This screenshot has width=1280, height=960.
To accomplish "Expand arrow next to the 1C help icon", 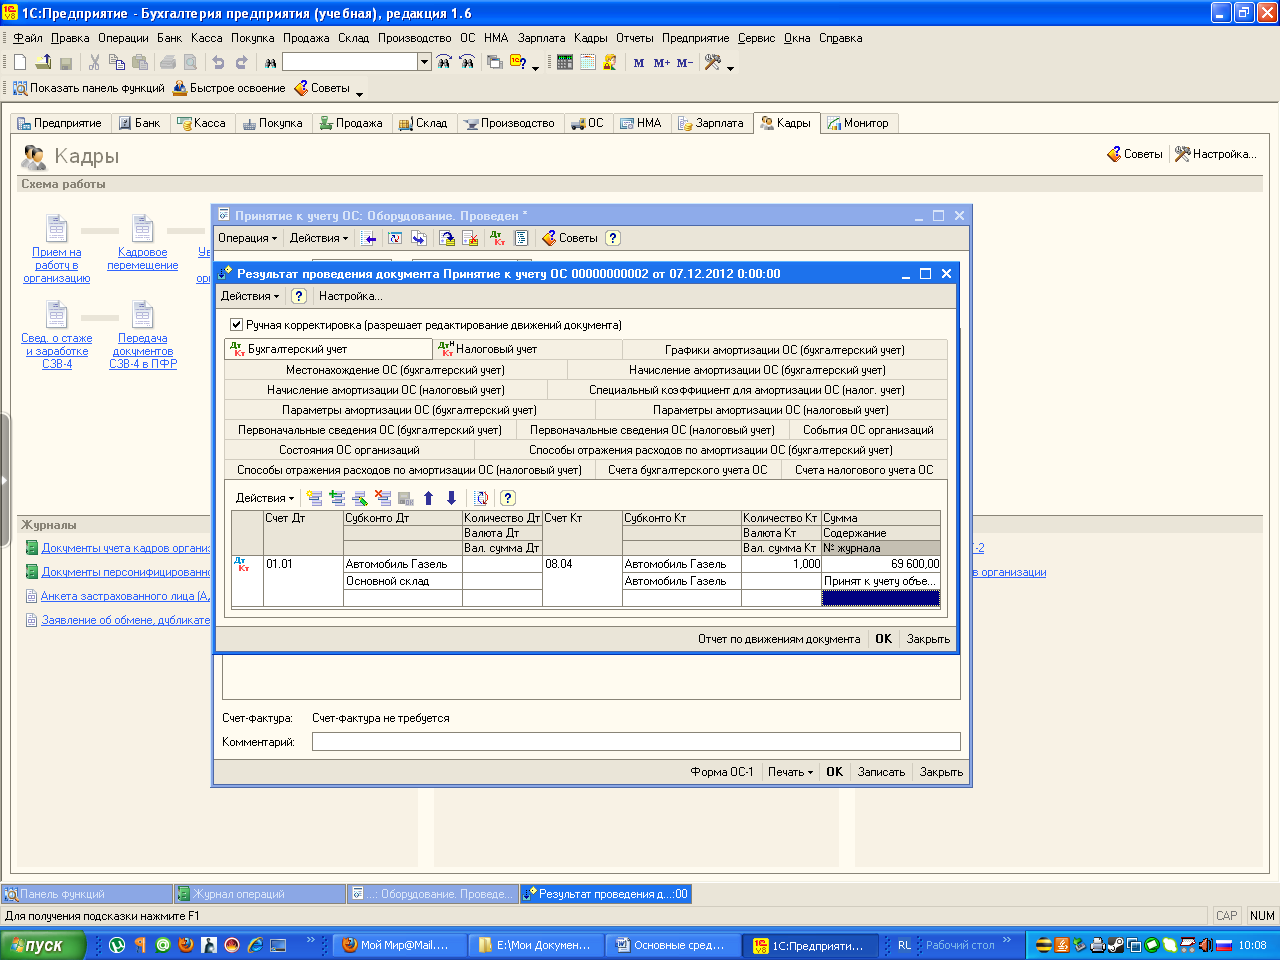I will [x=536, y=66].
